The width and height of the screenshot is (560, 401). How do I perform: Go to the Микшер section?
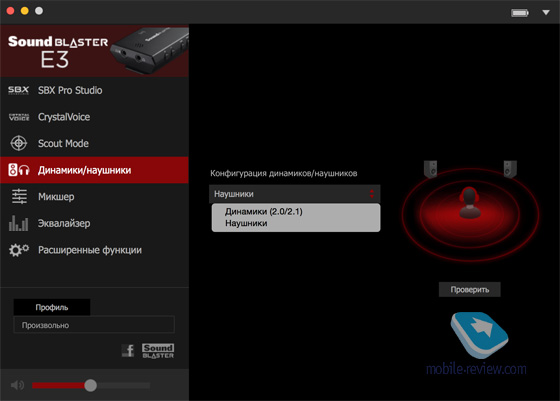point(94,196)
